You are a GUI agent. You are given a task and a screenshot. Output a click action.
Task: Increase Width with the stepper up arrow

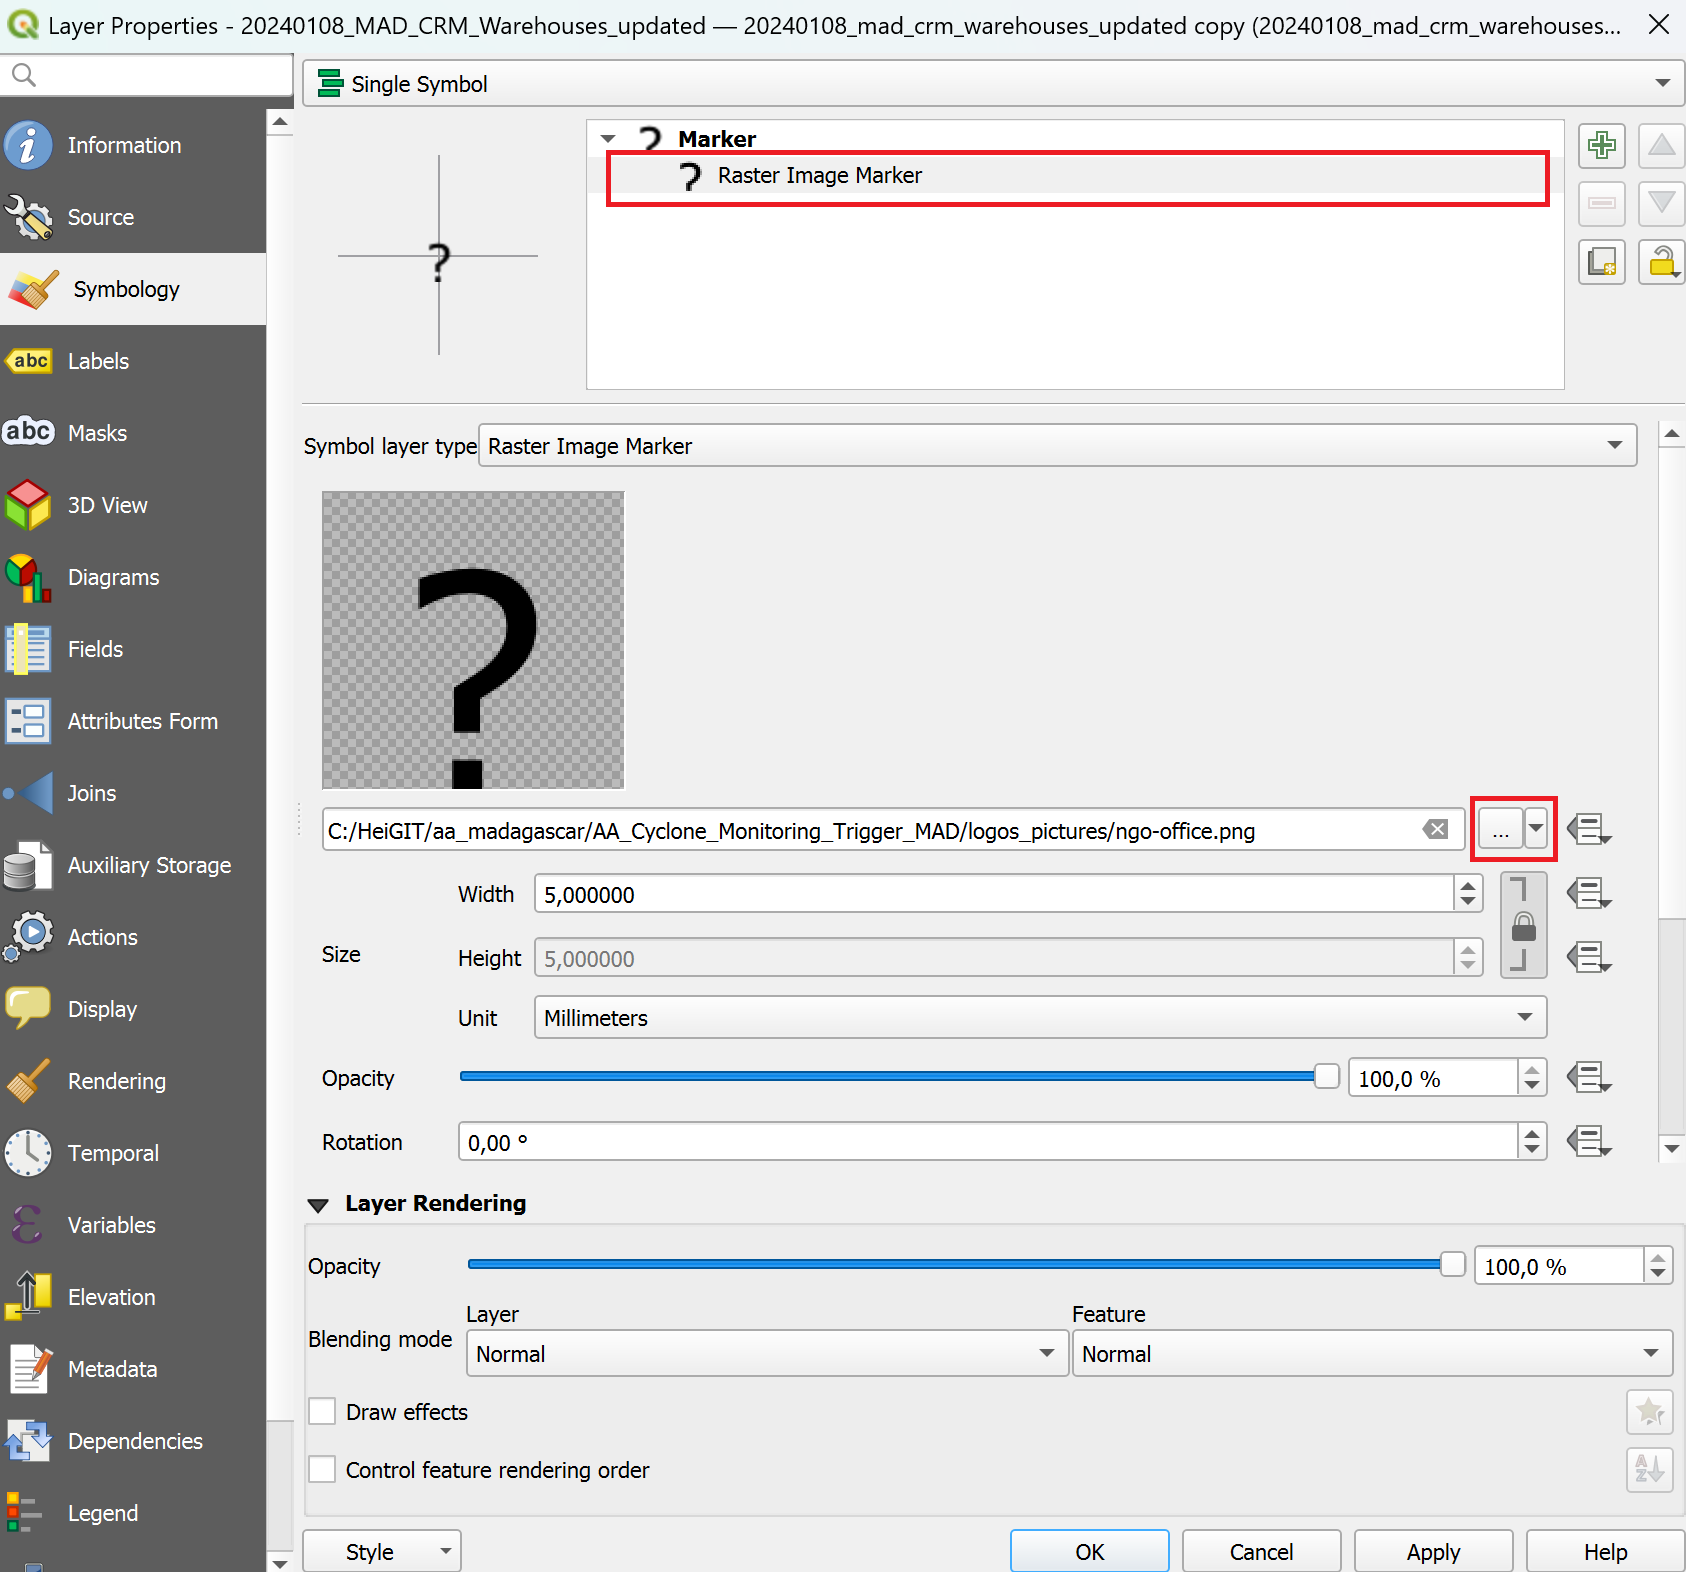pos(1467,885)
